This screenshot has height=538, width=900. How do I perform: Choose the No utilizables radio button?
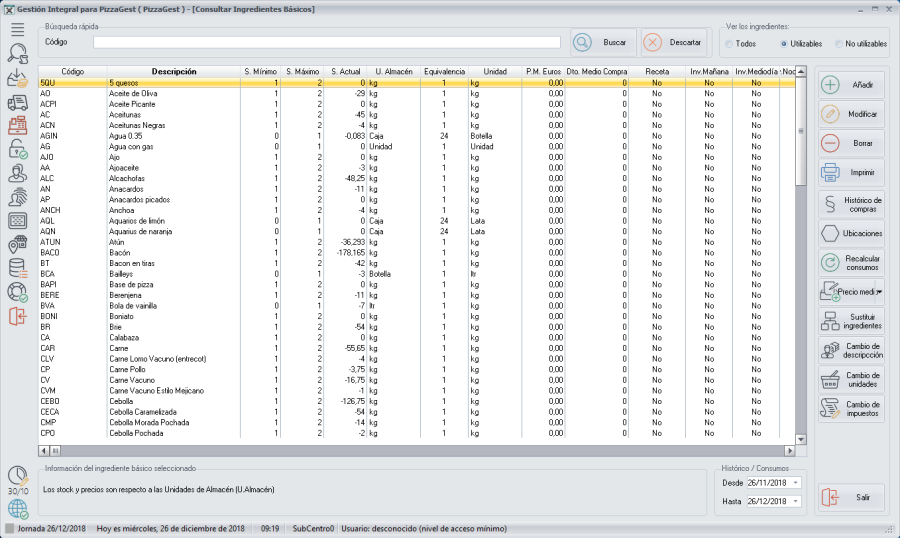click(838, 44)
